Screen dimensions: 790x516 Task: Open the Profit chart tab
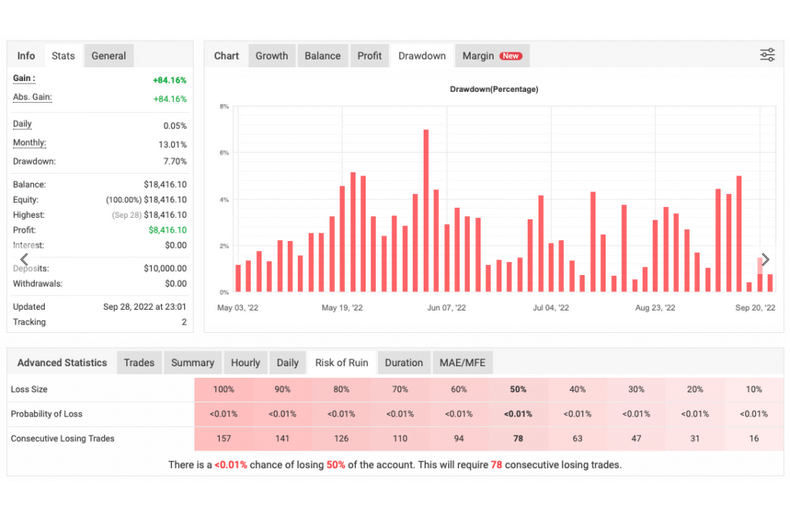point(369,56)
